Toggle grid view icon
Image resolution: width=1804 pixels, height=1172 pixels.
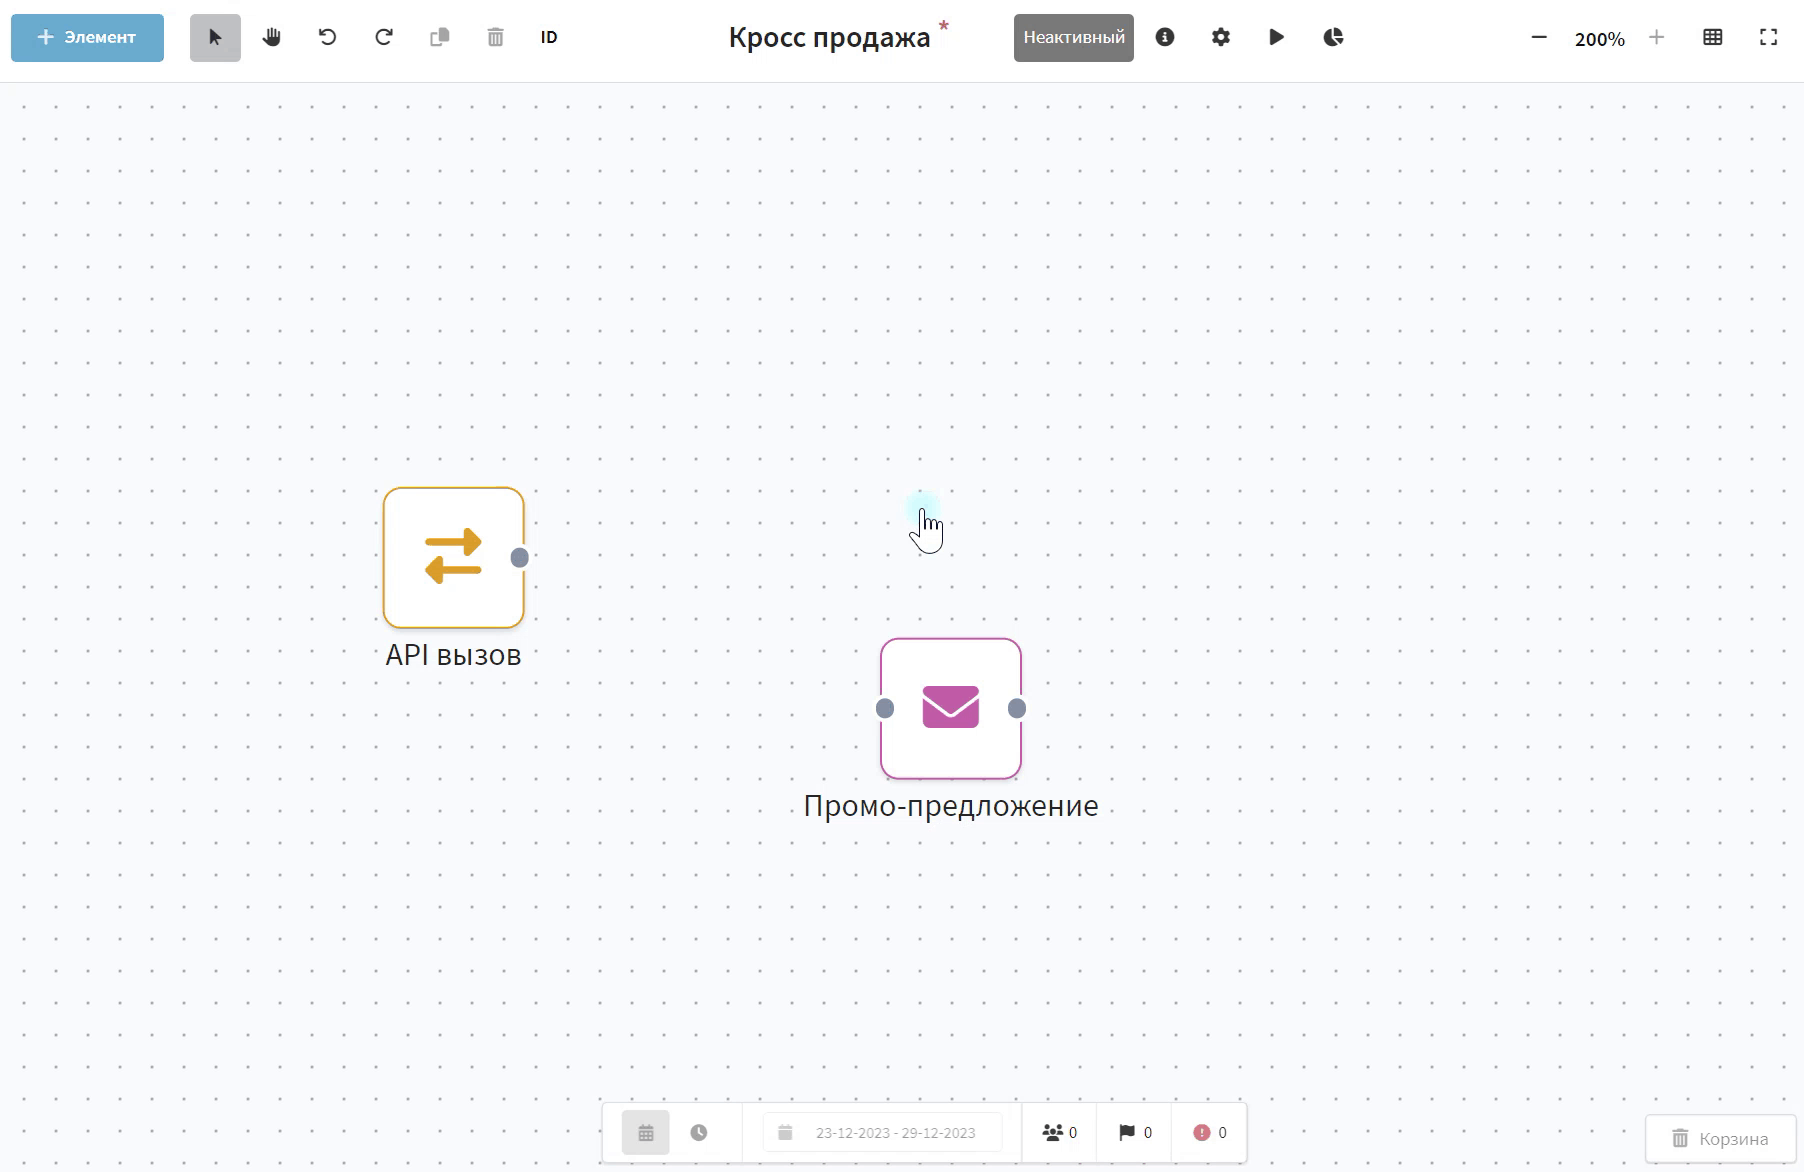click(x=1713, y=38)
